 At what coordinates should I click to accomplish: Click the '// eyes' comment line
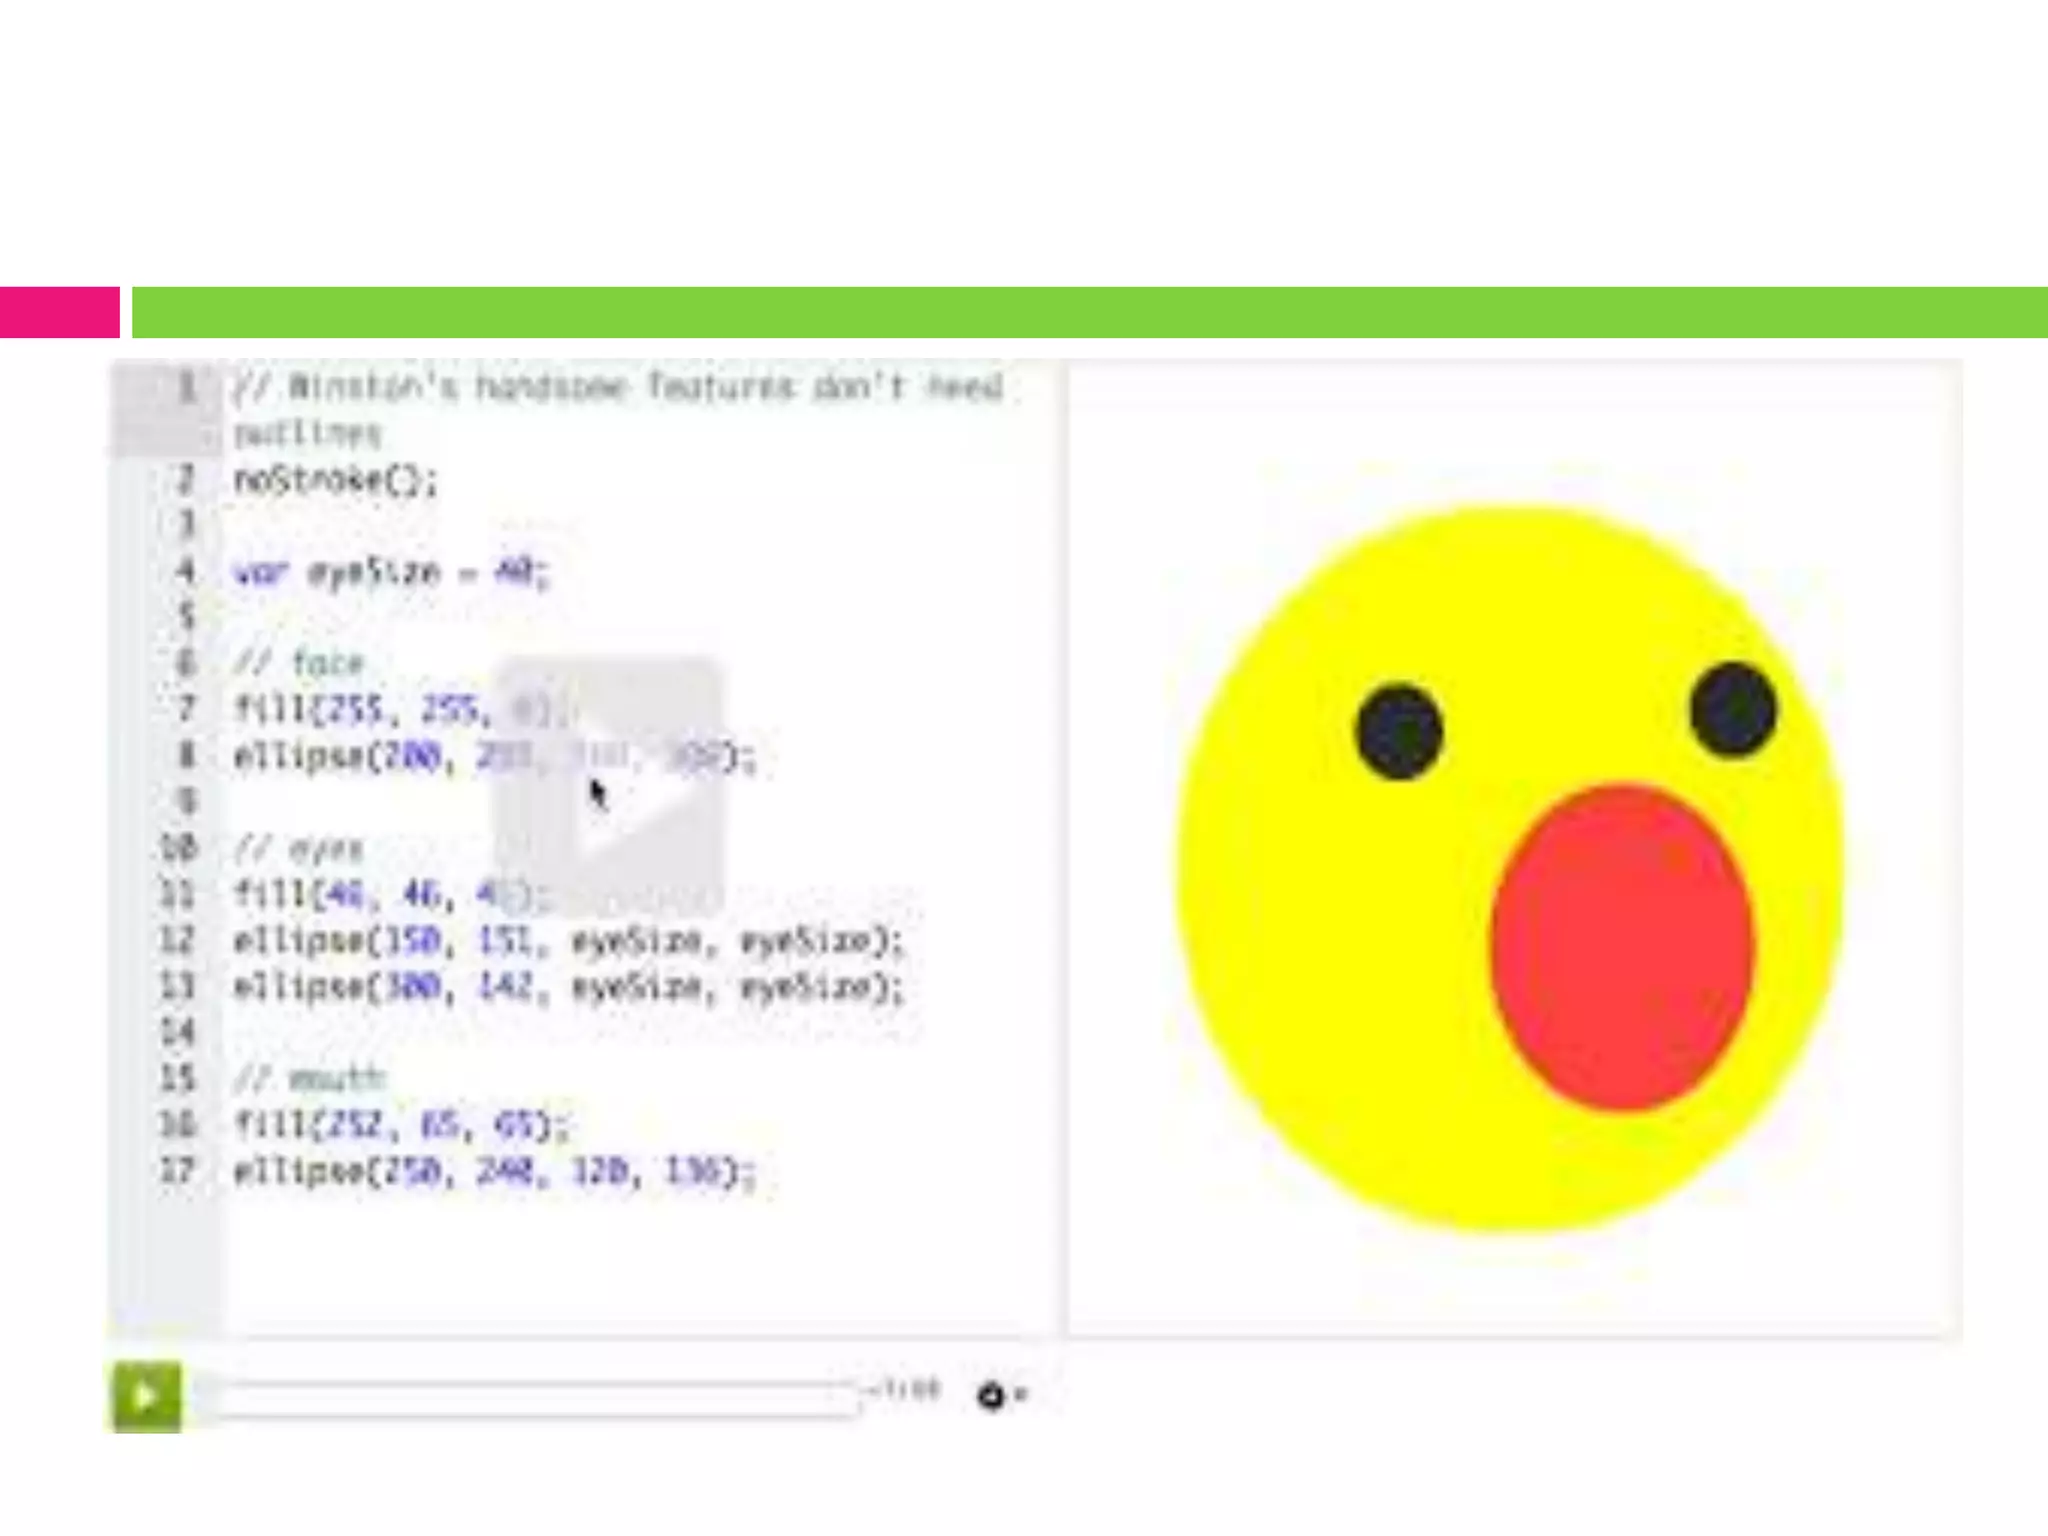point(298,849)
